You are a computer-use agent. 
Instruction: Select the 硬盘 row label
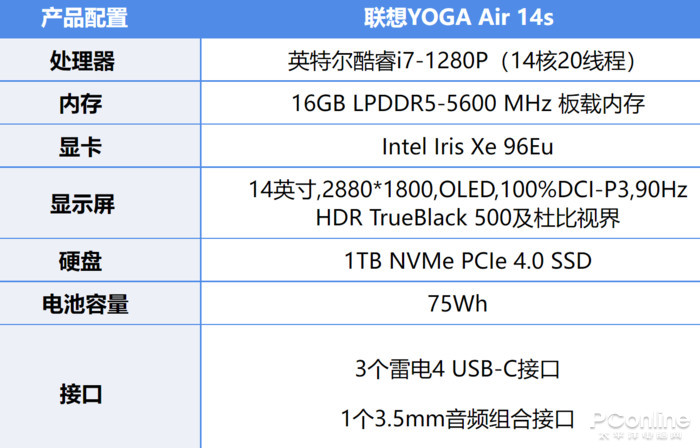(81, 261)
